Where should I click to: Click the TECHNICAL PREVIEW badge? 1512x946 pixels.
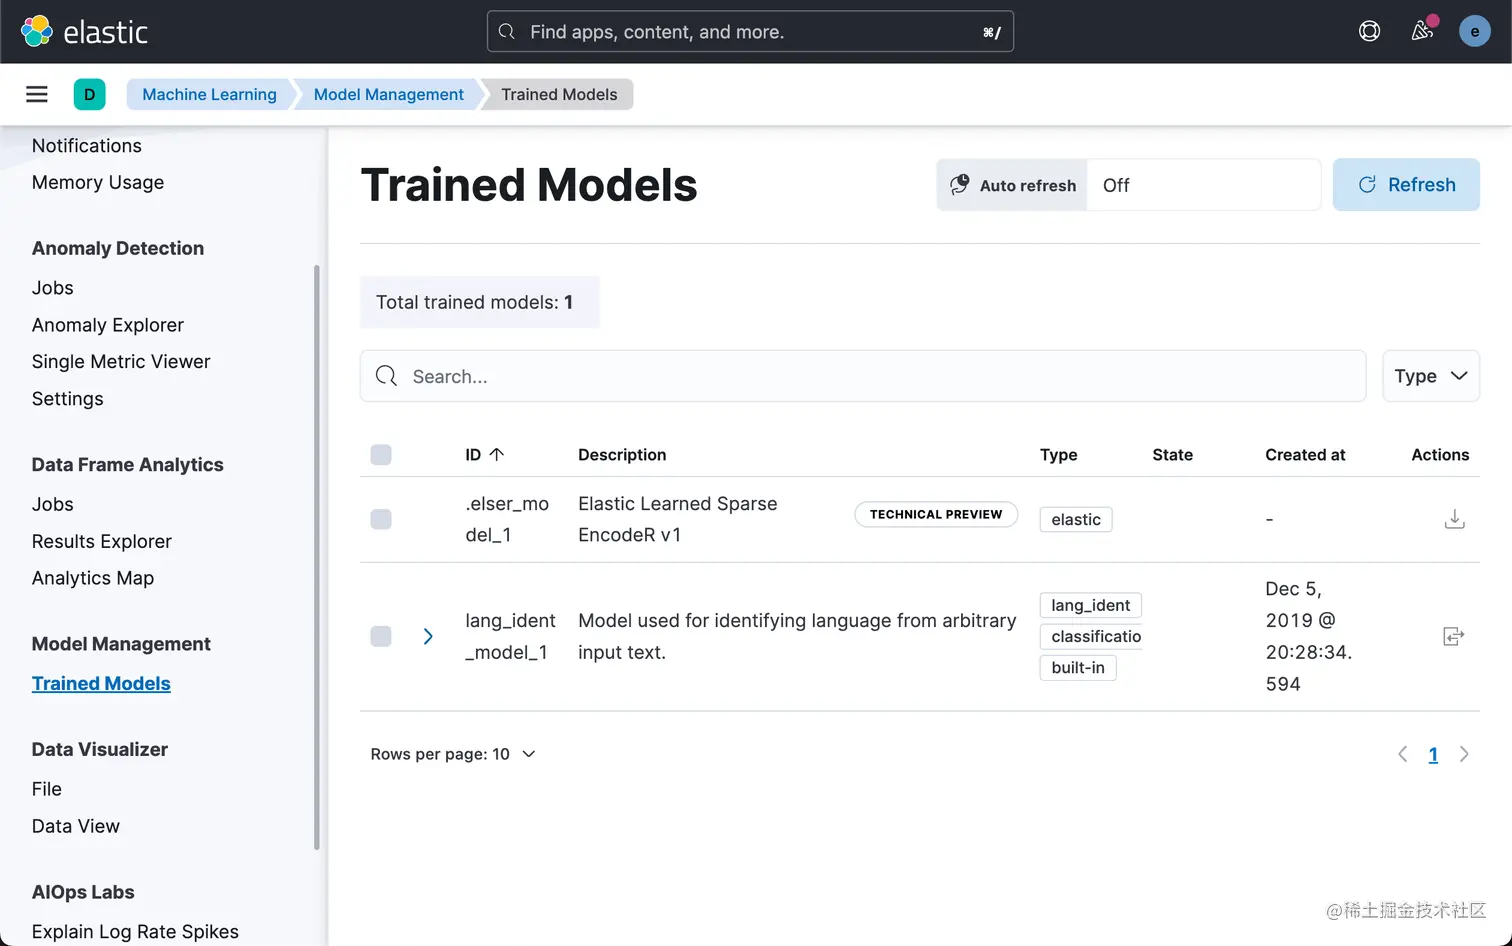(936, 514)
